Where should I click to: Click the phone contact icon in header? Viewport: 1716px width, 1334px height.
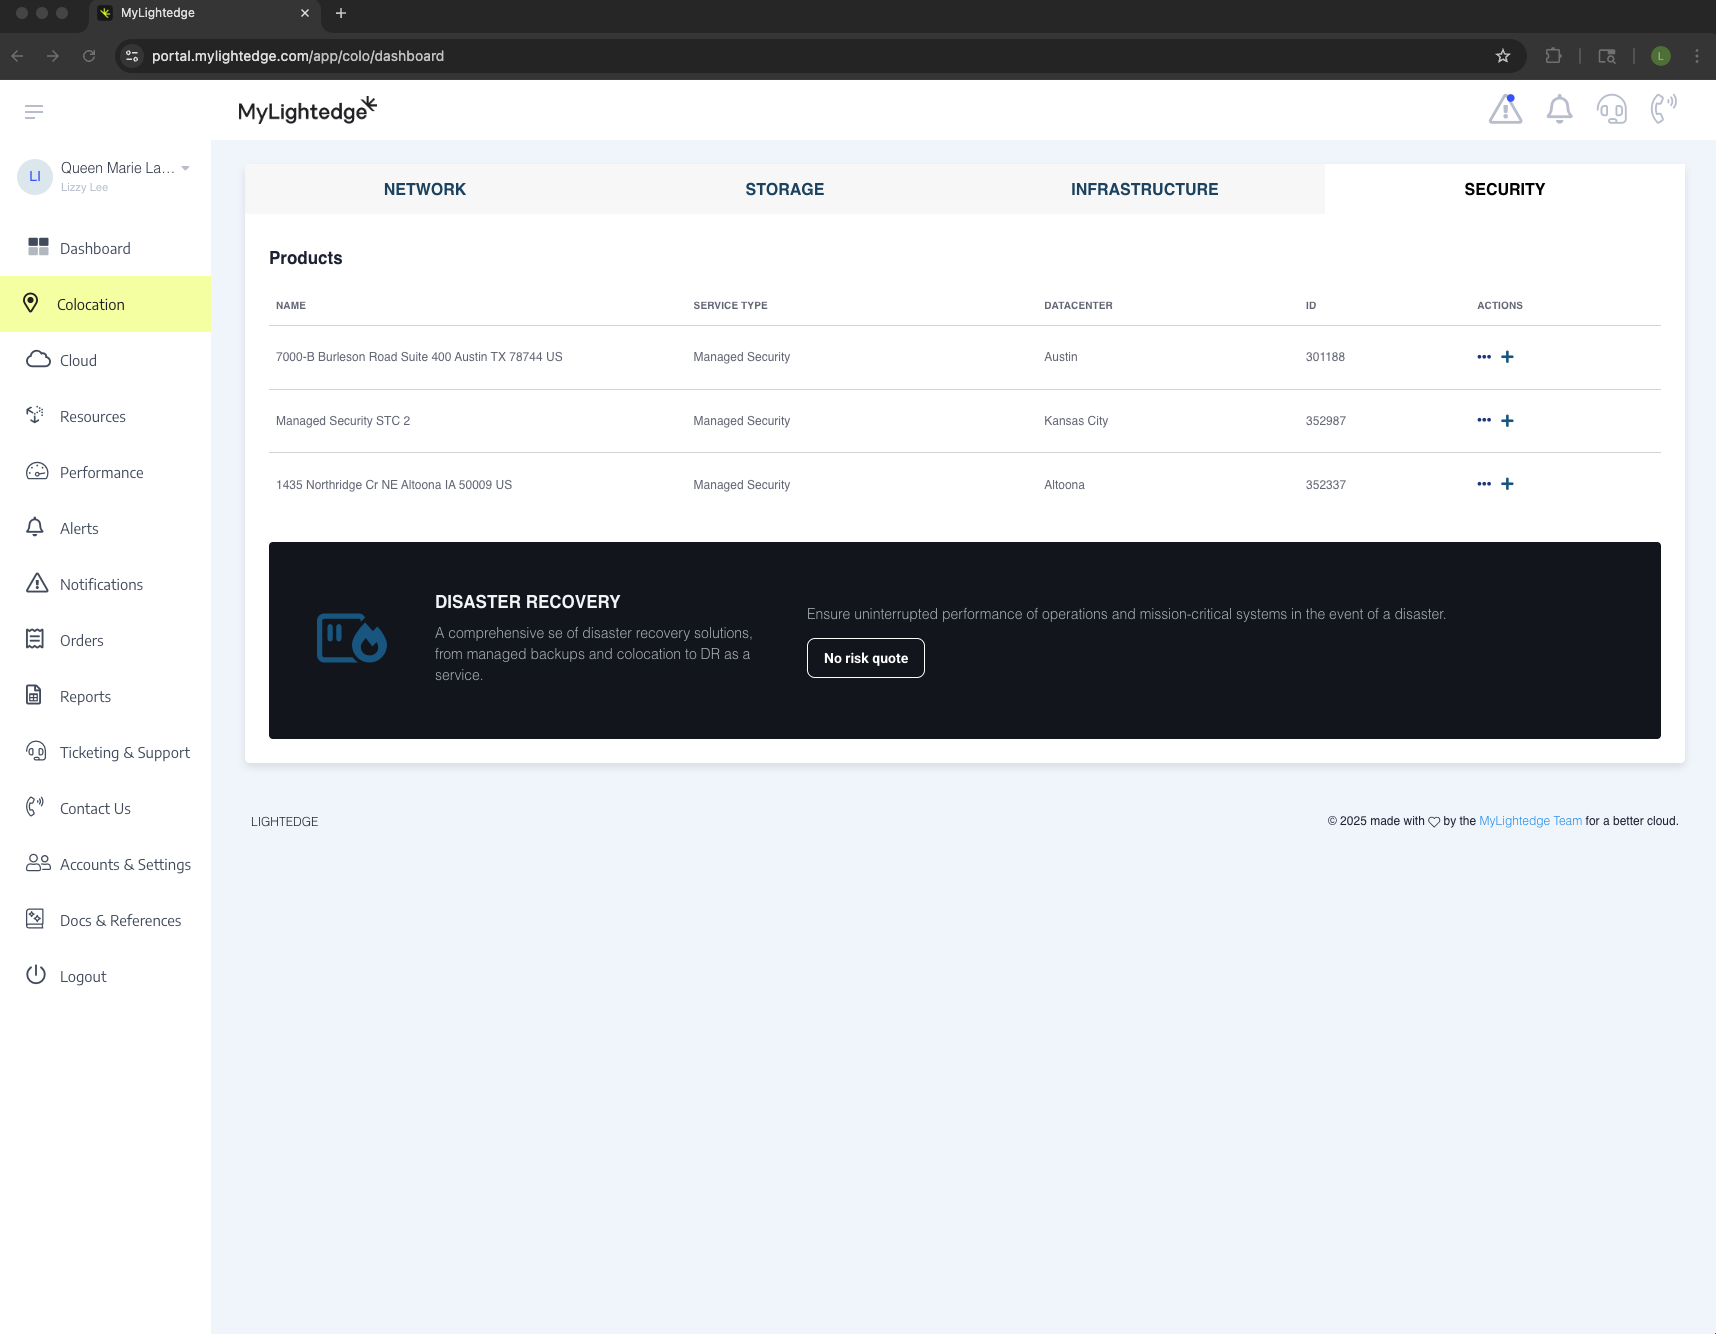click(x=1664, y=109)
